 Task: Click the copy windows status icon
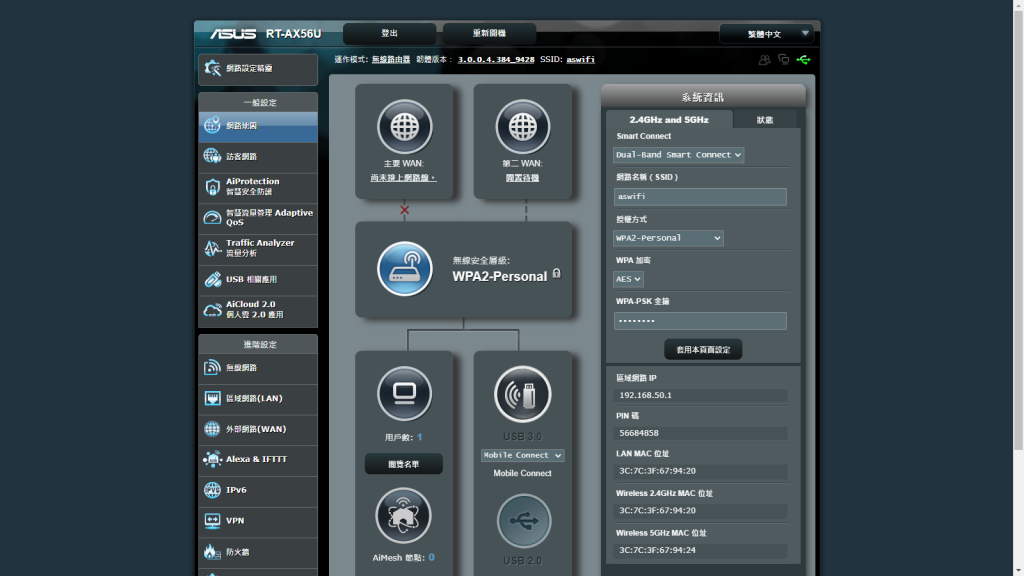point(784,59)
